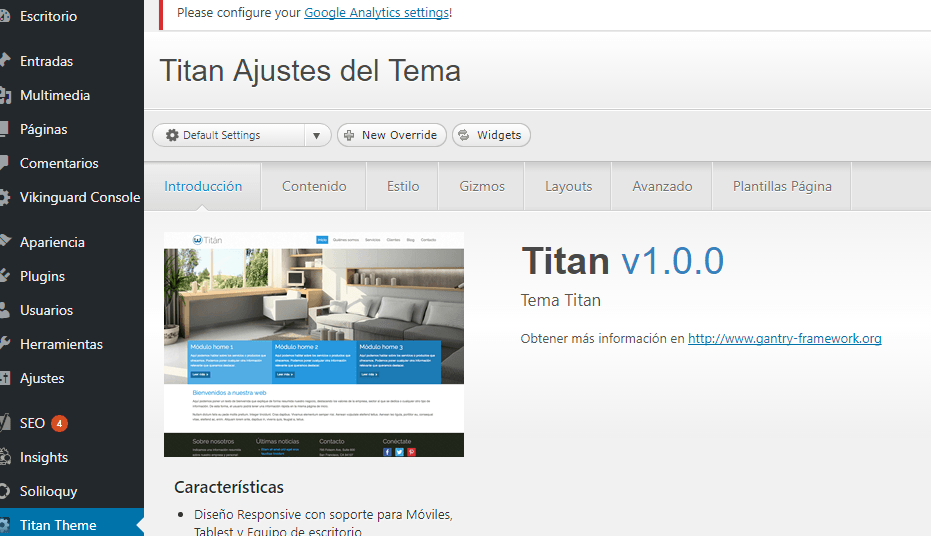This screenshot has width=931, height=536.
Task: Open the Plantillas Página tab
Action: (782, 186)
